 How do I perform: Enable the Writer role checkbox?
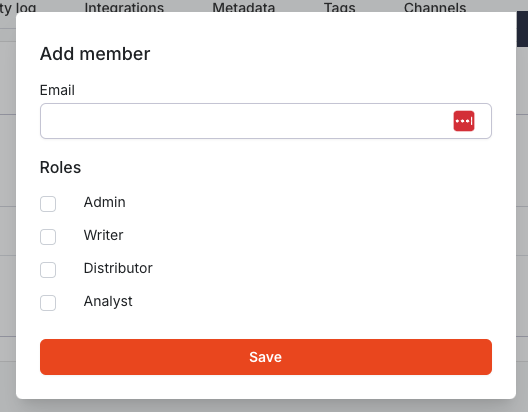click(48, 237)
